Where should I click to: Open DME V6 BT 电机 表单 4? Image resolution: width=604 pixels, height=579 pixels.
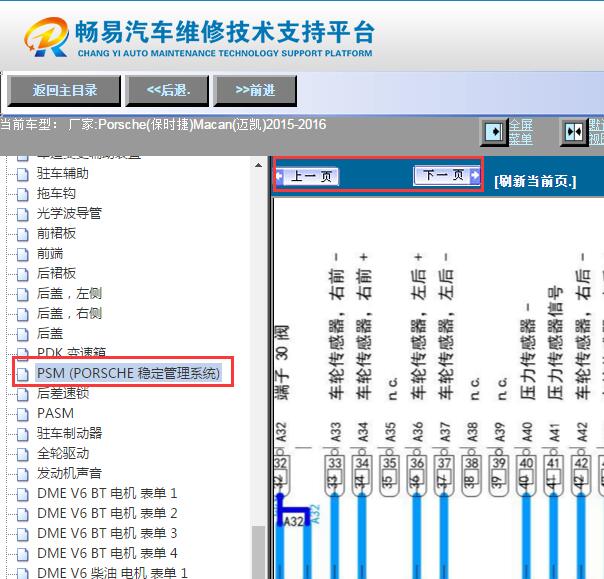click(107, 554)
